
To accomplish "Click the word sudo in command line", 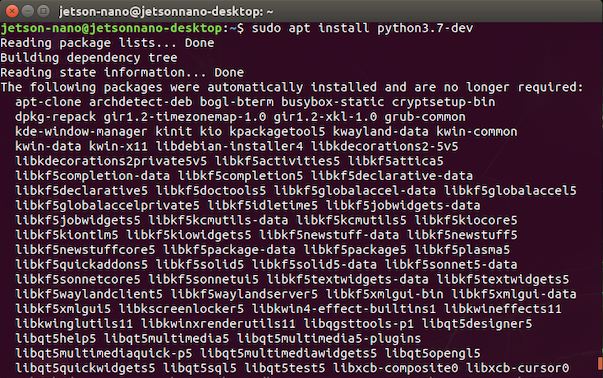I will [x=266, y=28].
